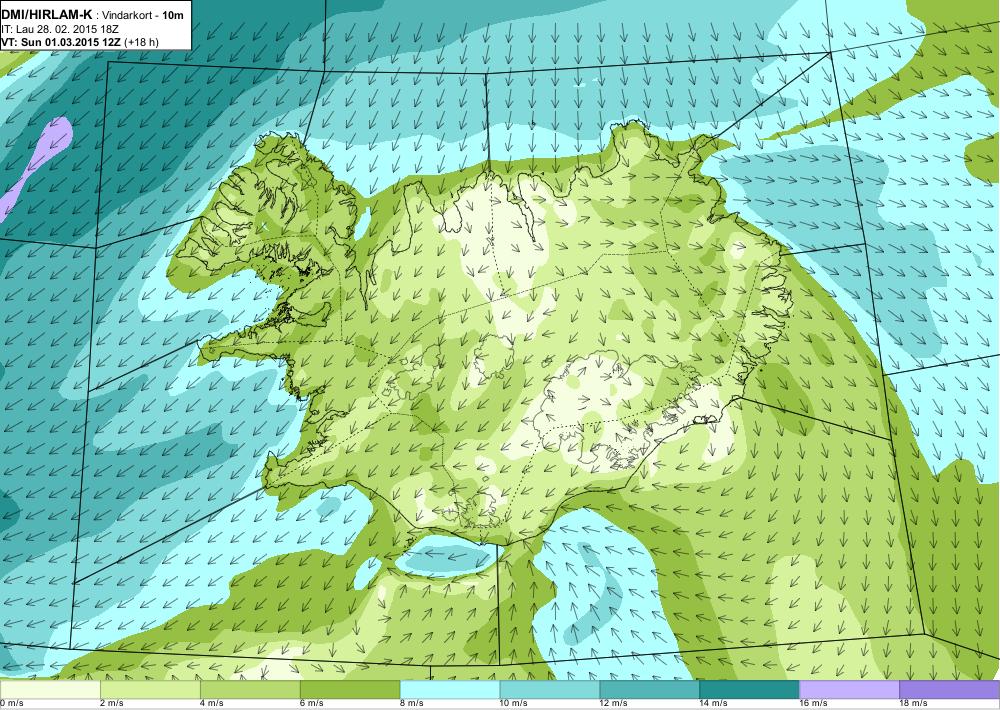Click the "2 m/s" legend label
This screenshot has width=1000, height=710.
112,704
